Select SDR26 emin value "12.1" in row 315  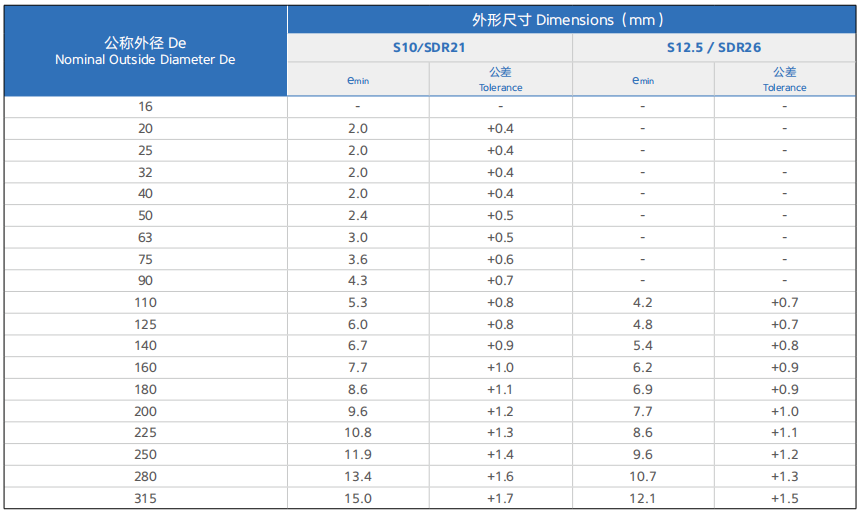point(643,499)
